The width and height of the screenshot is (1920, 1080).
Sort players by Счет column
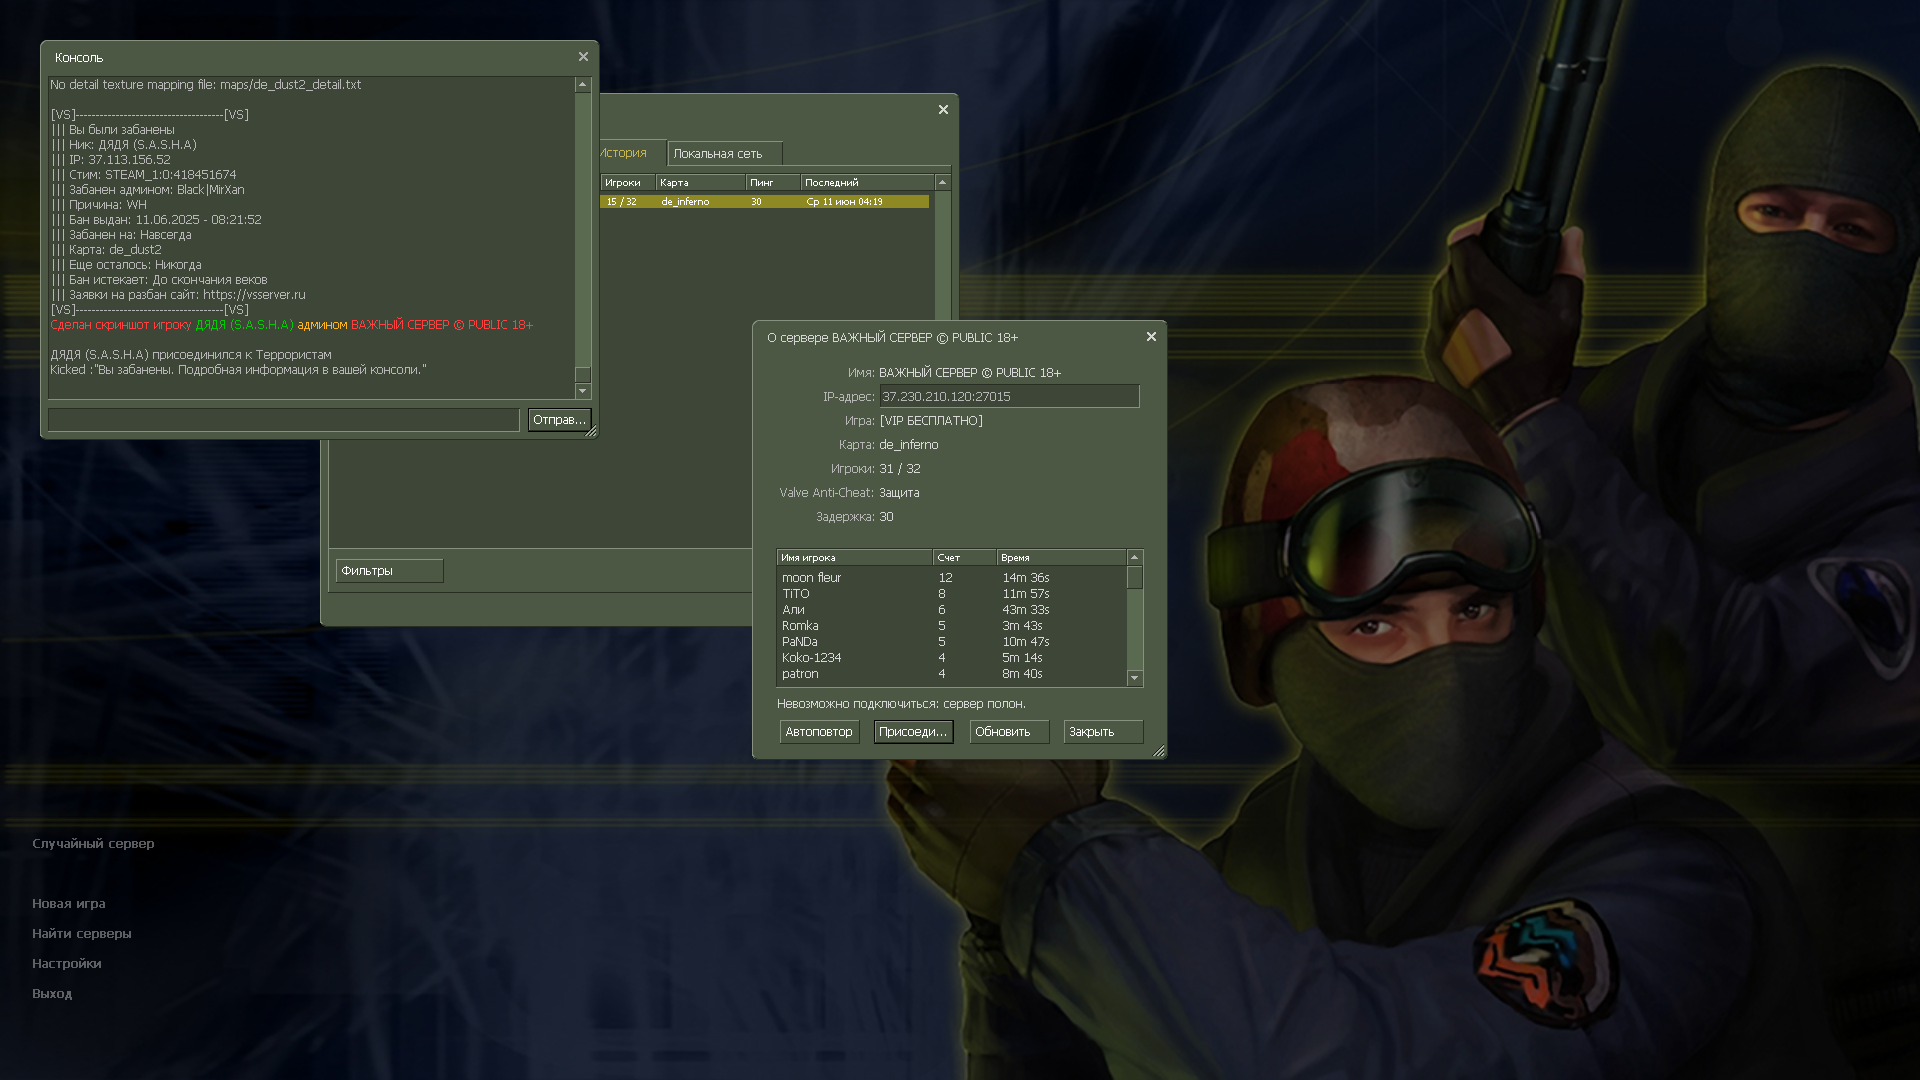tap(964, 558)
